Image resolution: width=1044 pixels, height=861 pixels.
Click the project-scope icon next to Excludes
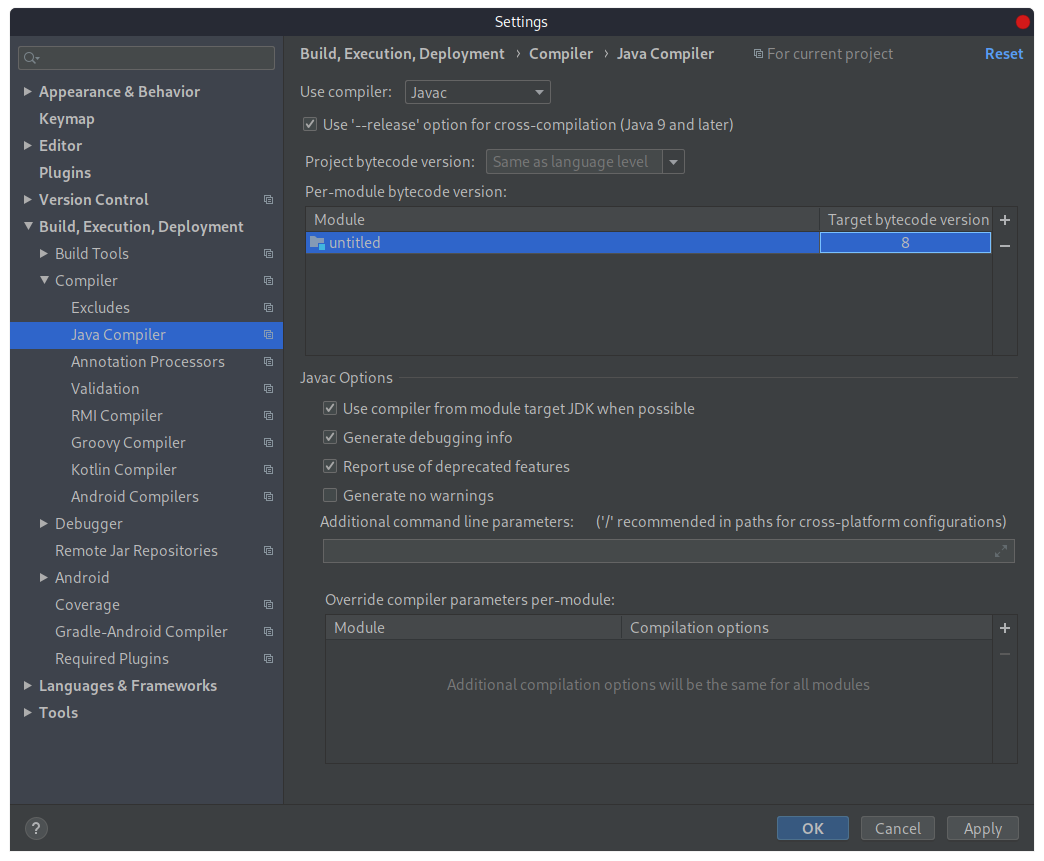(x=268, y=307)
